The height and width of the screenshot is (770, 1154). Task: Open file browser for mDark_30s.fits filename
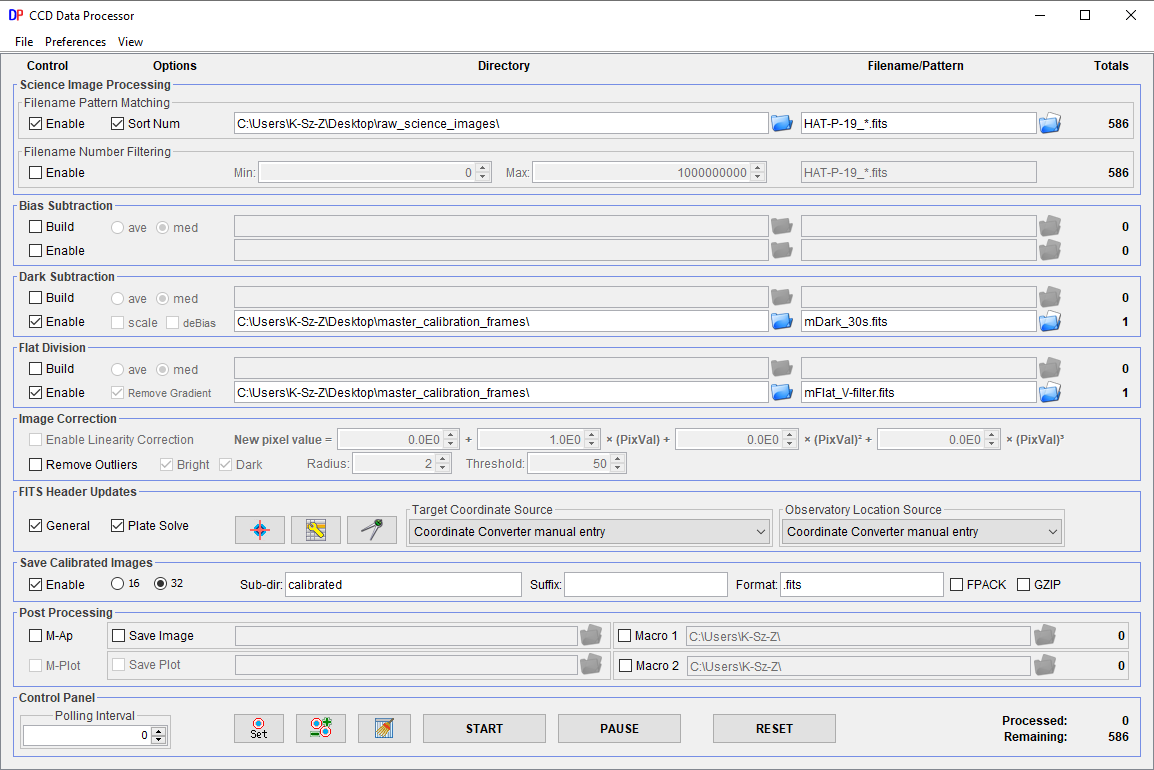coord(1049,321)
